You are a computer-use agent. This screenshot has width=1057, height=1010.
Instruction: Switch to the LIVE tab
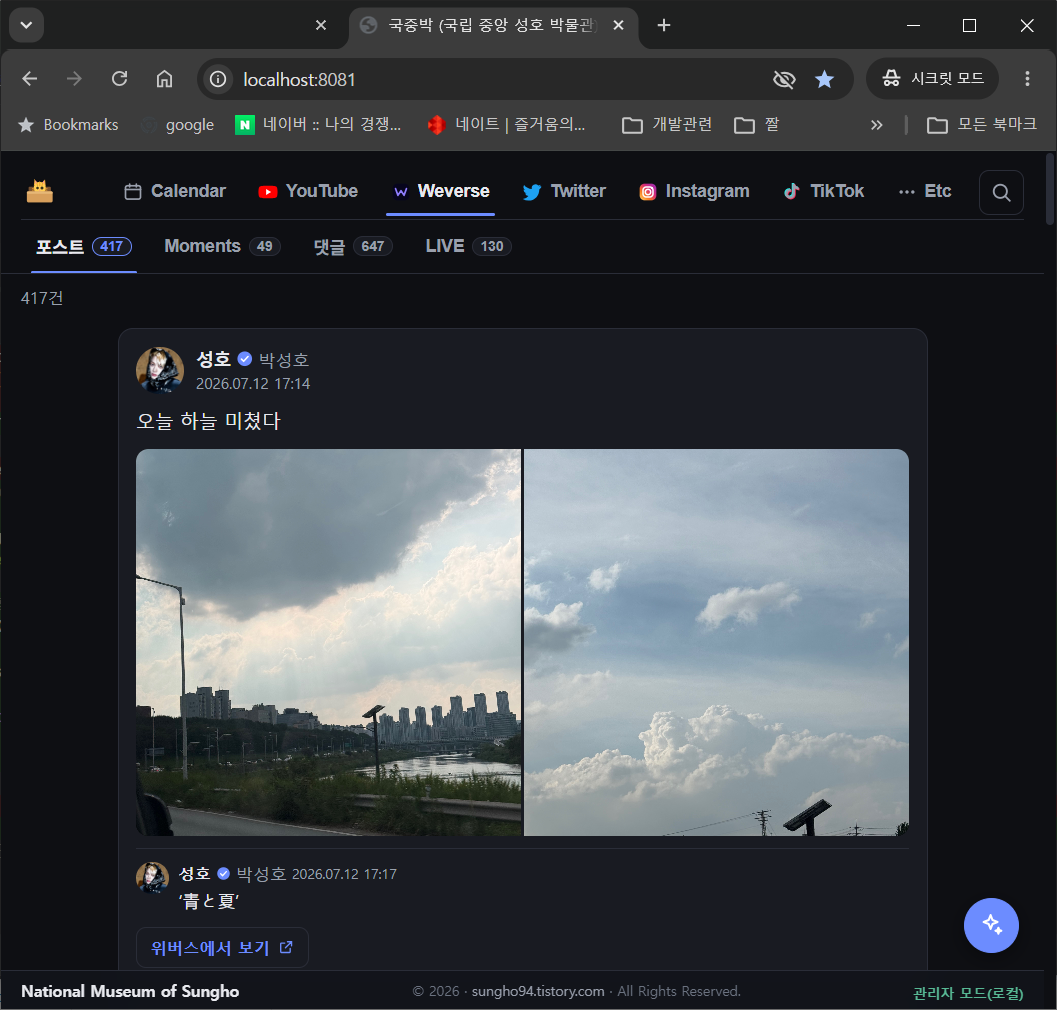click(469, 246)
